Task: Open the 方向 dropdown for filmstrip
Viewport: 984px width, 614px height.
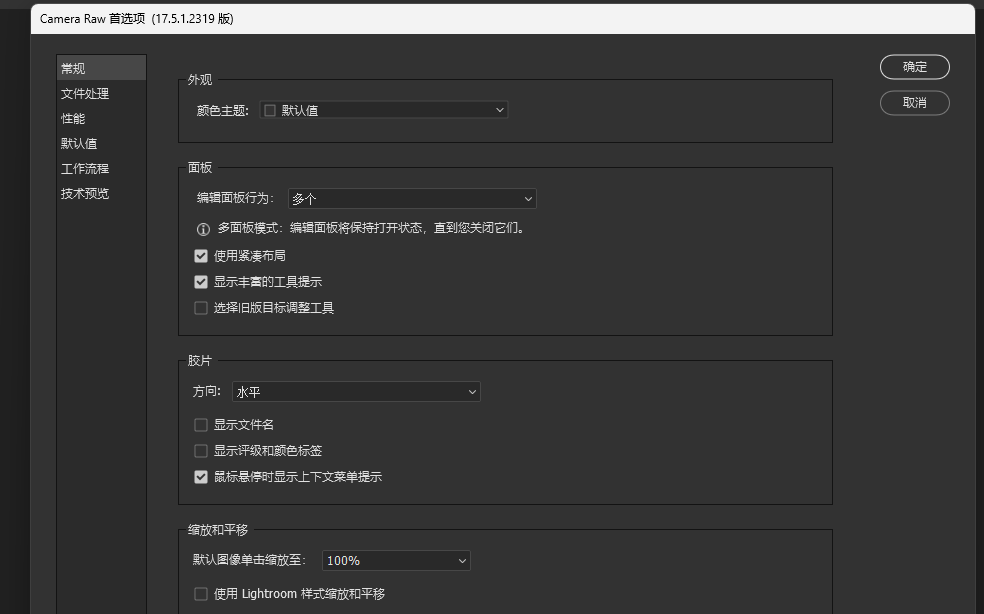Action: click(x=356, y=392)
